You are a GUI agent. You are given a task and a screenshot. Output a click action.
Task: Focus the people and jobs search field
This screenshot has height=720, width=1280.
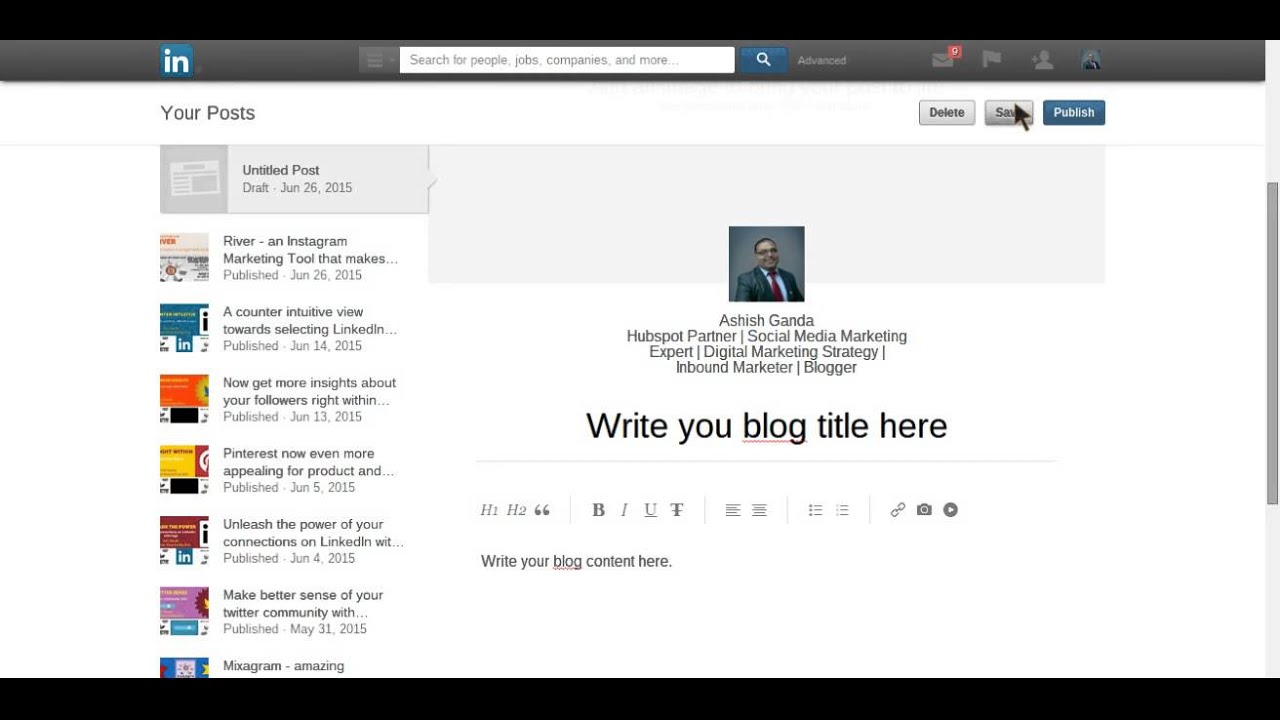567,60
